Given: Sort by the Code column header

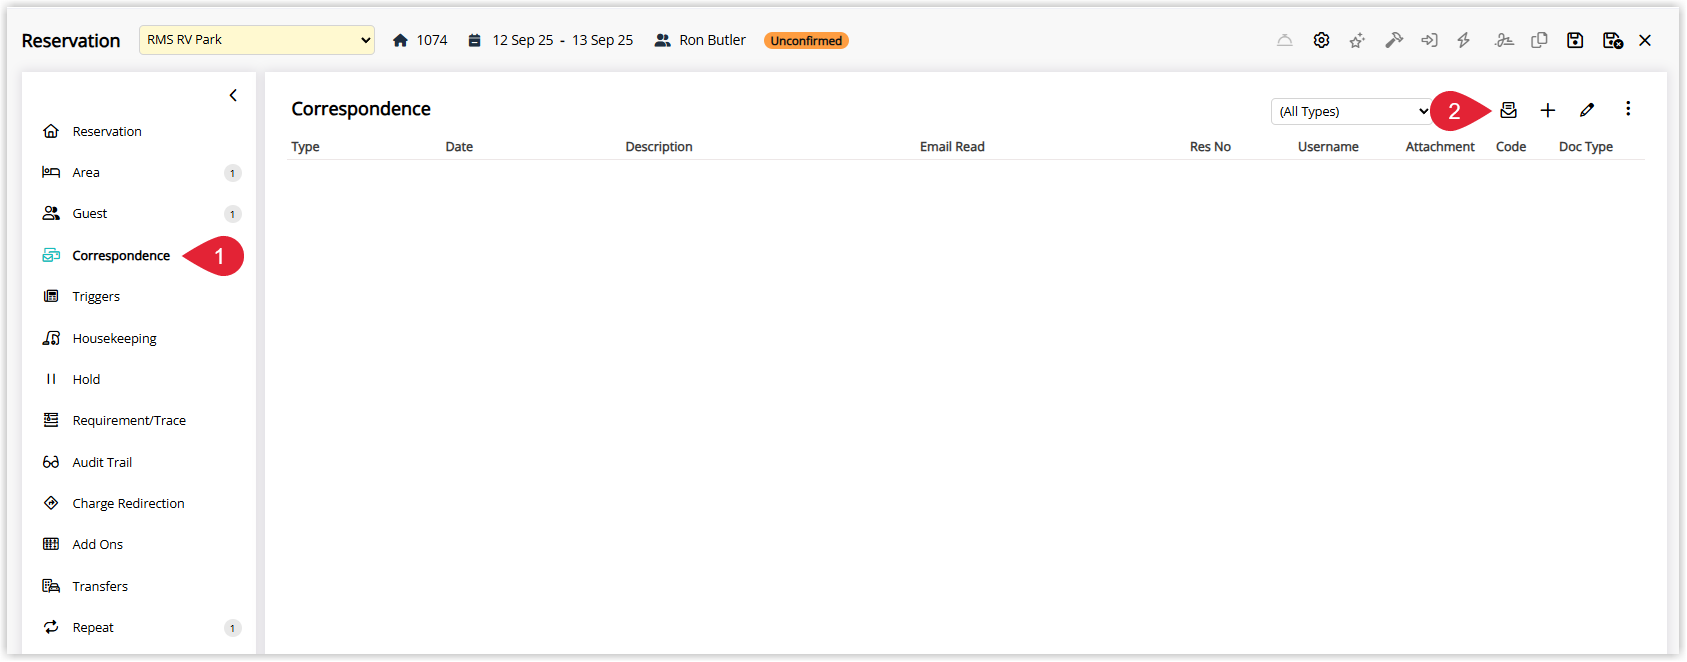Looking at the screenshot, I should pos(1511,146).
